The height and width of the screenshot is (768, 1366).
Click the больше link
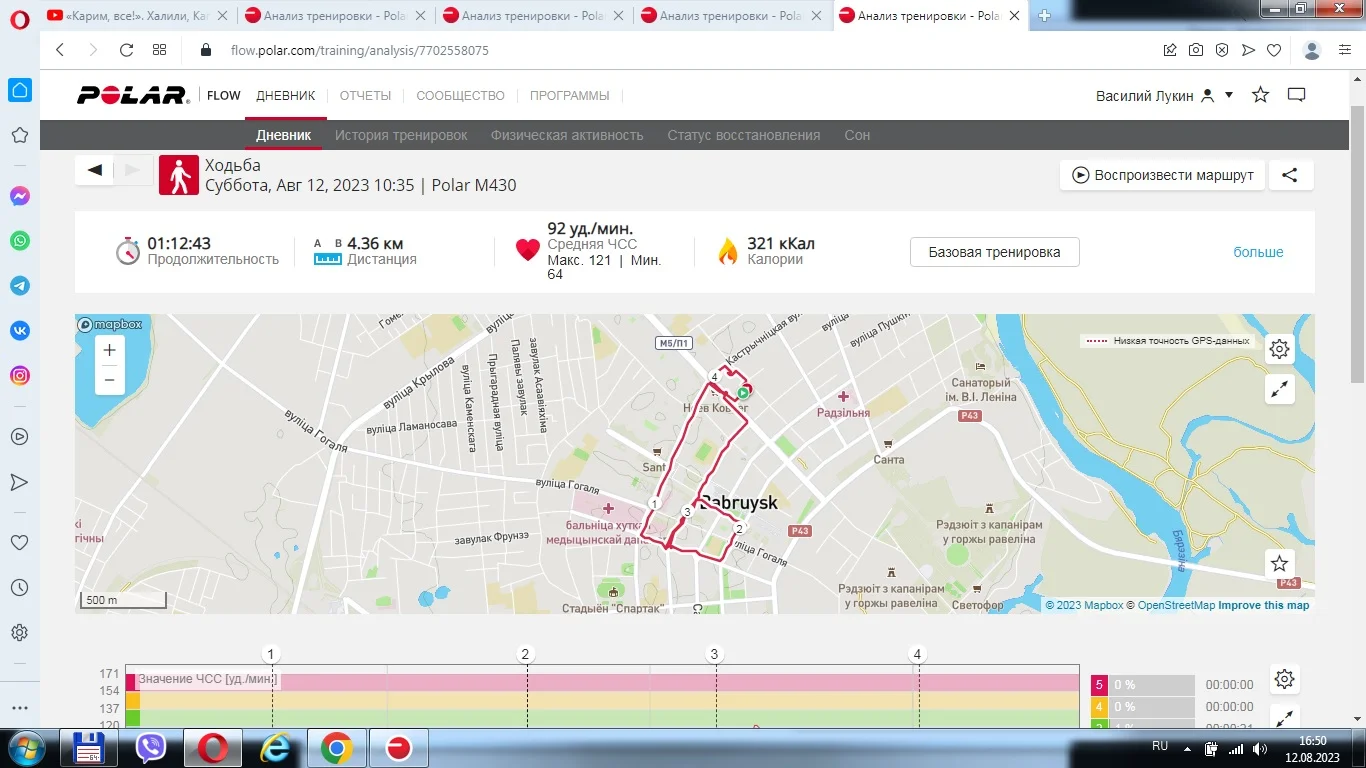tap(1258, 252)
